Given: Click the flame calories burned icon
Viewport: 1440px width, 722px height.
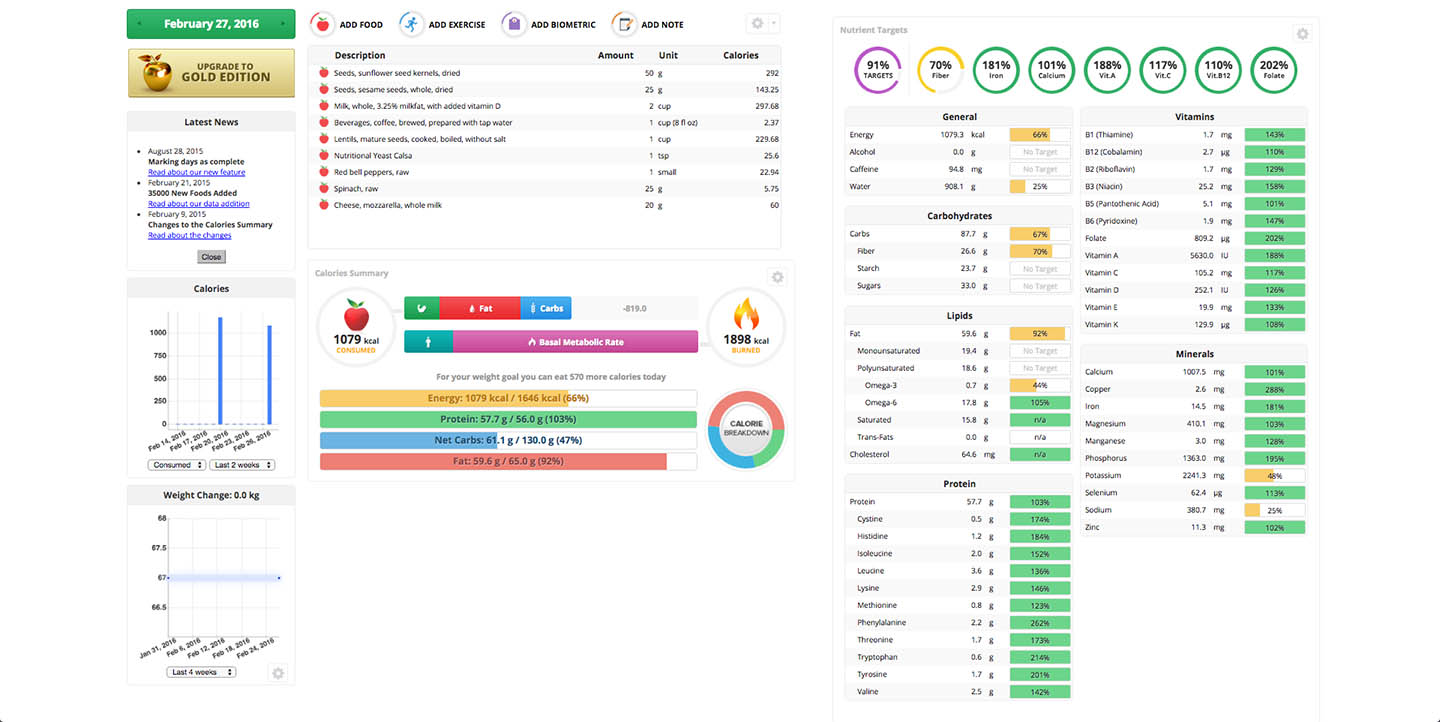Looking at the screenshot, I should click(746, 317).
